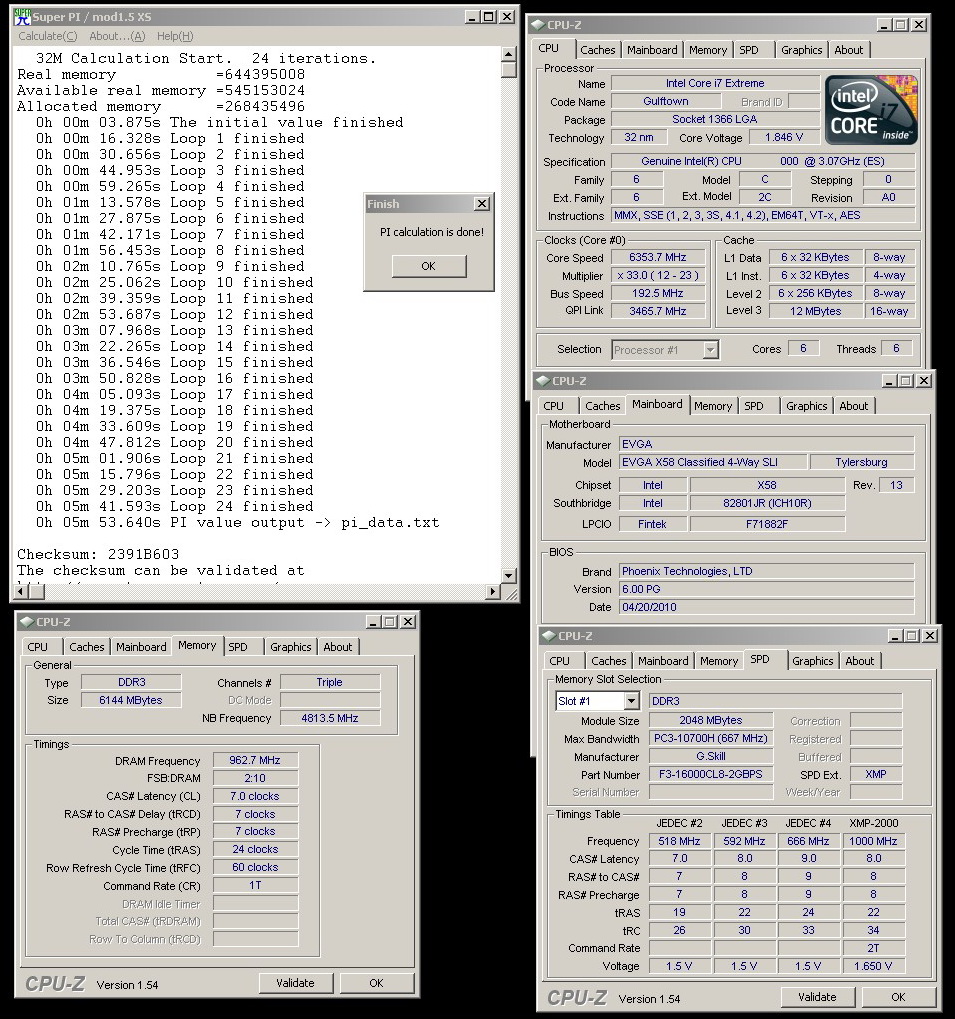
Task: Click Validate in CPU-Z memory slot window
Action: (817, 997)
